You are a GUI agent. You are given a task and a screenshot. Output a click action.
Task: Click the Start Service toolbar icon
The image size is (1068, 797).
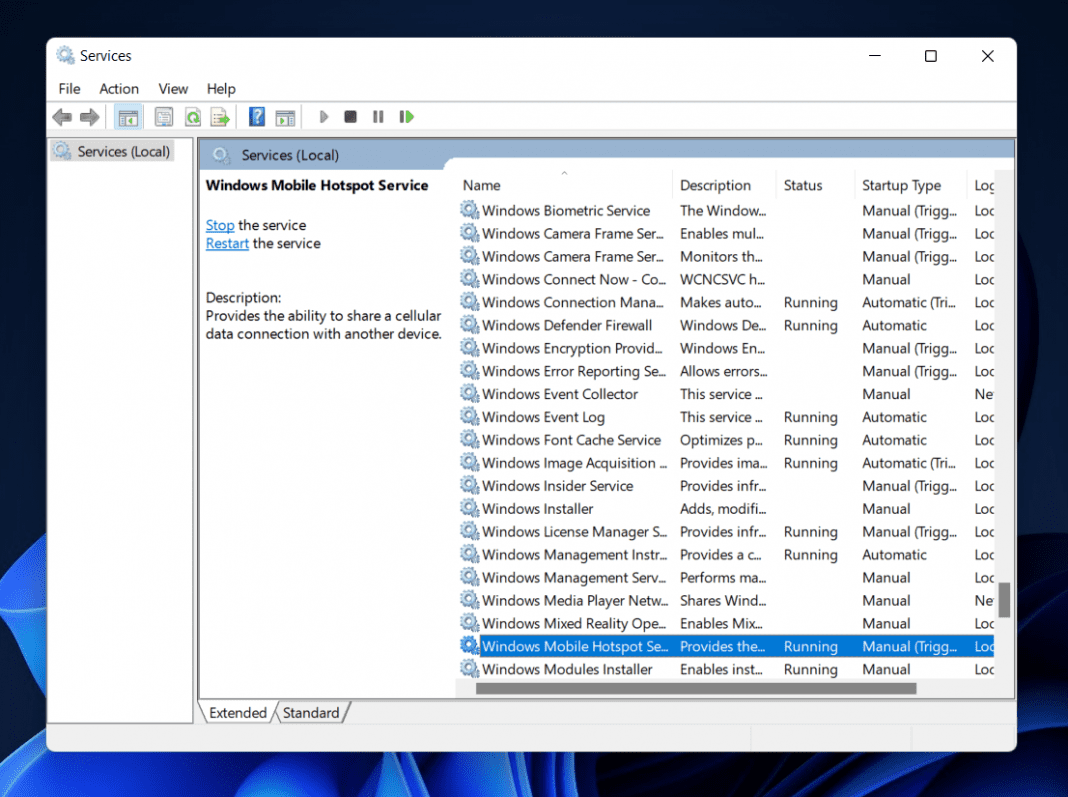click(323, 117)
